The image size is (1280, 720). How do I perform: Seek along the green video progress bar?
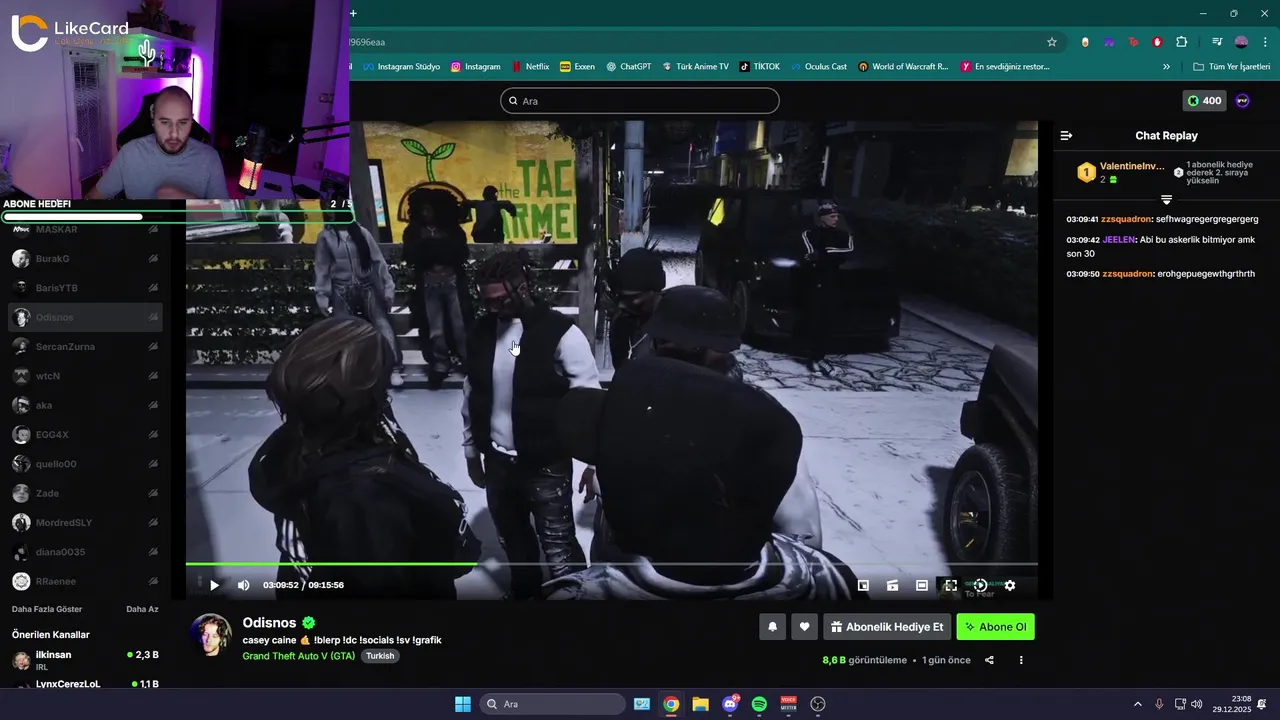611,564
